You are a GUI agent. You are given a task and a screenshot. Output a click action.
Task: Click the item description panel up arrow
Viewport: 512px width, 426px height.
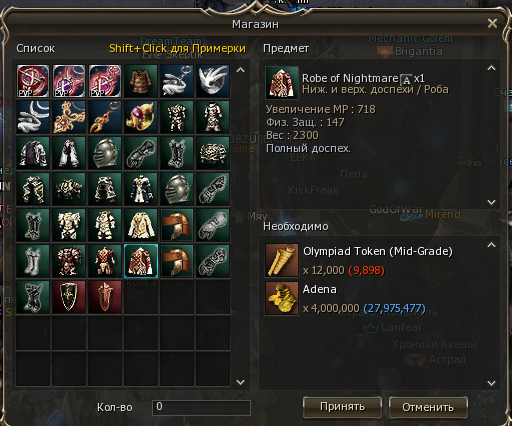coord(491,68)
